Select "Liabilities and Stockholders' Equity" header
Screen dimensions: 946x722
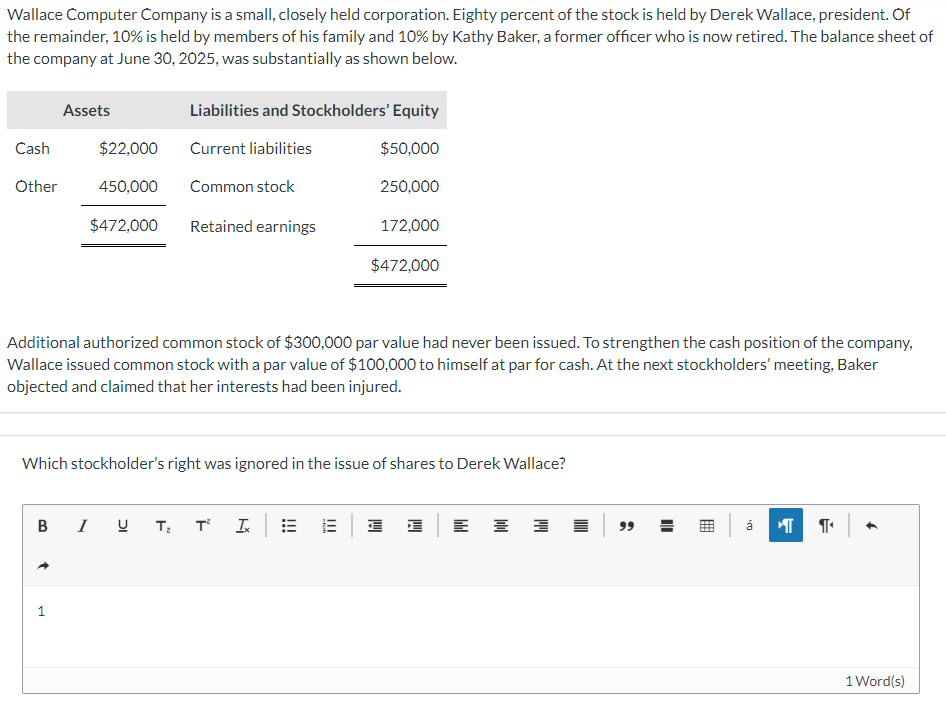[x=314, y=110]
